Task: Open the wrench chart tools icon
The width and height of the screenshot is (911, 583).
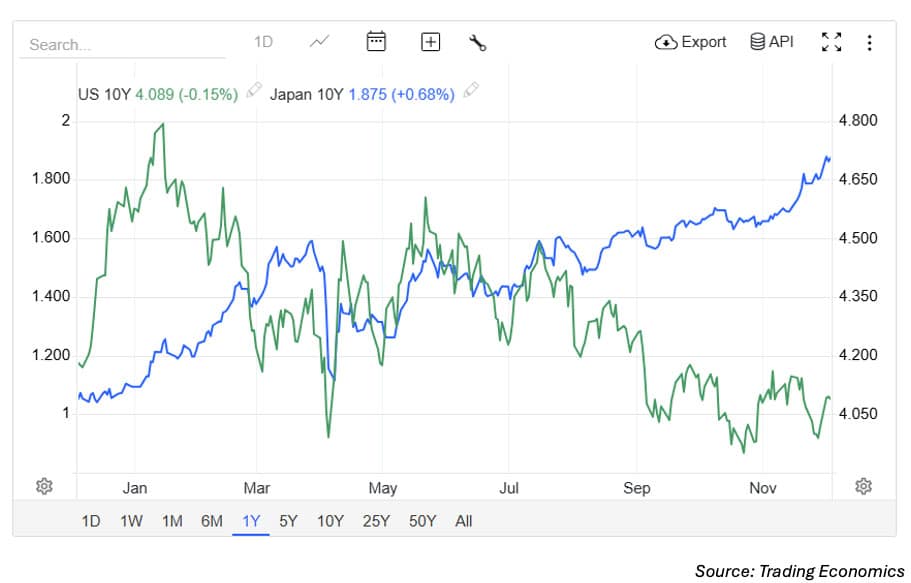Action: click(477, 42)
